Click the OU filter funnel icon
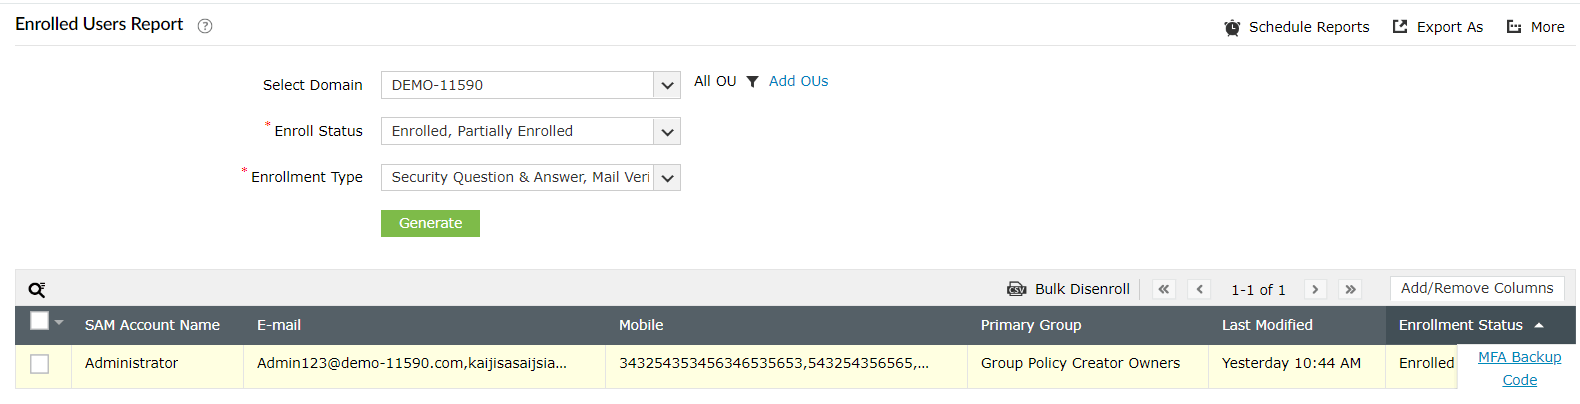Screen dimensions: 1580x404 click(752, 82)
